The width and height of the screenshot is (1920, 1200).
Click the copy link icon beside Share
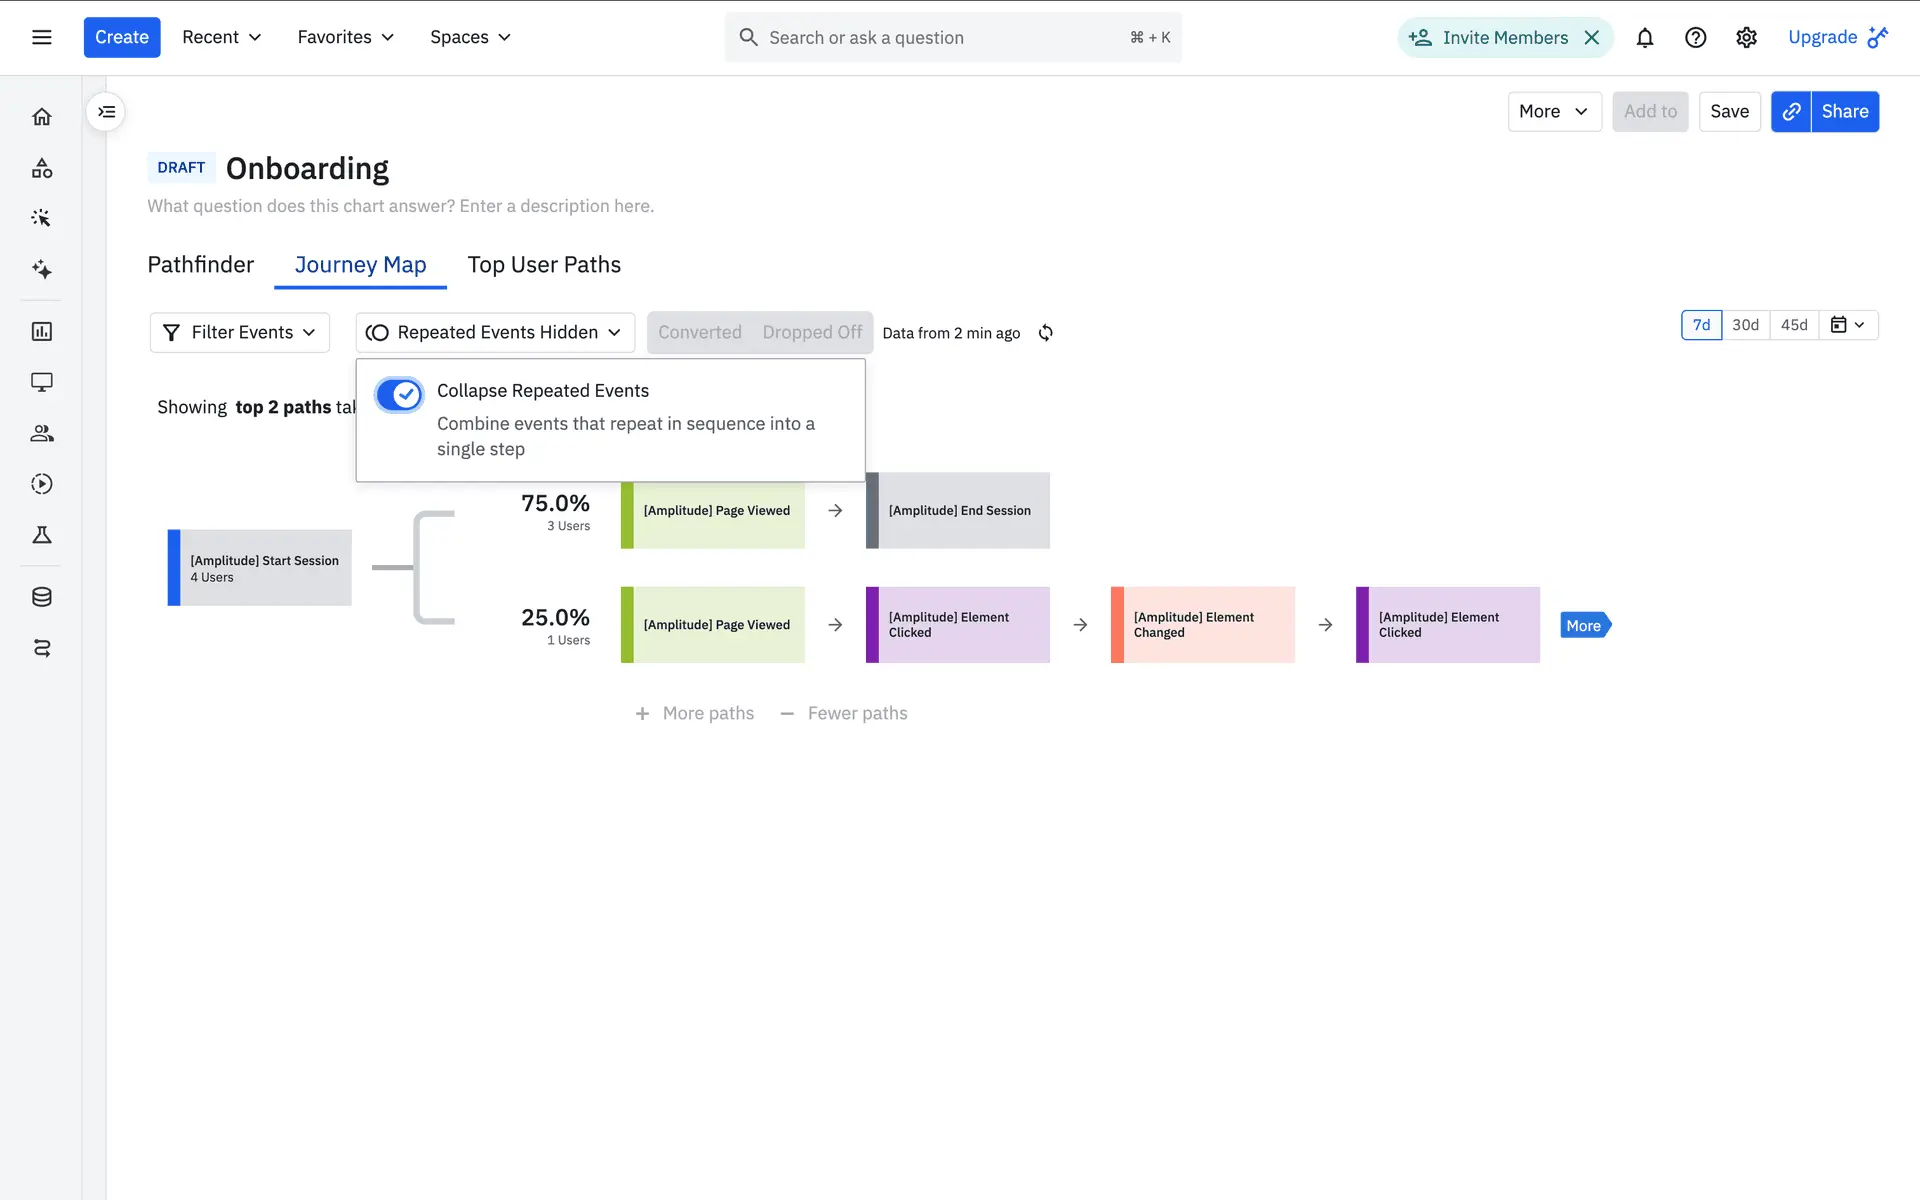click(x=1791, y=112)
